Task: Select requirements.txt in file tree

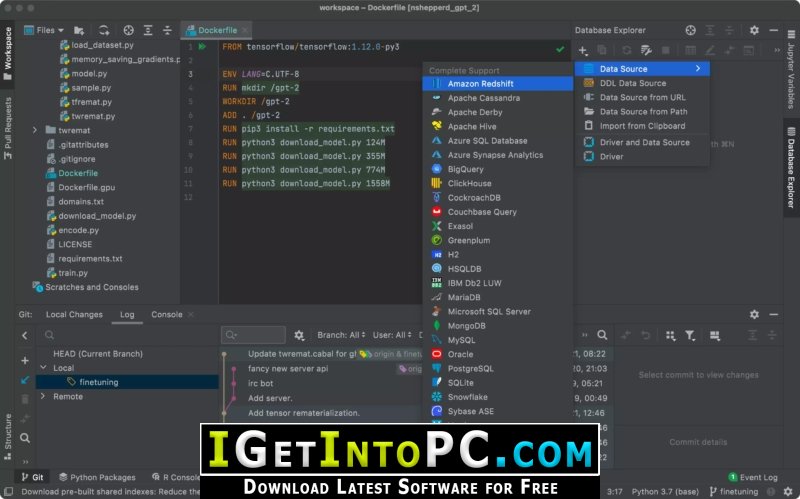Action: [90, 259]
